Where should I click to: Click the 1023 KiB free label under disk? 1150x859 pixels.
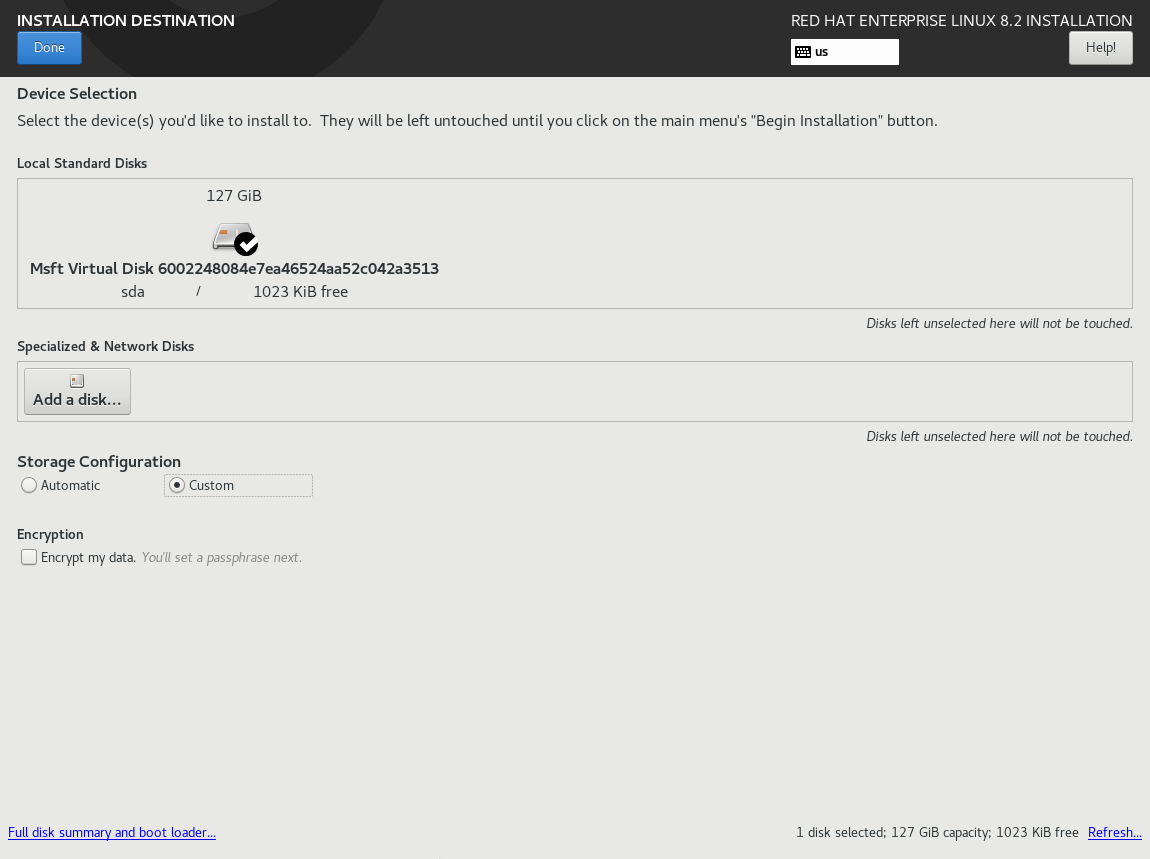pos(301,292)
